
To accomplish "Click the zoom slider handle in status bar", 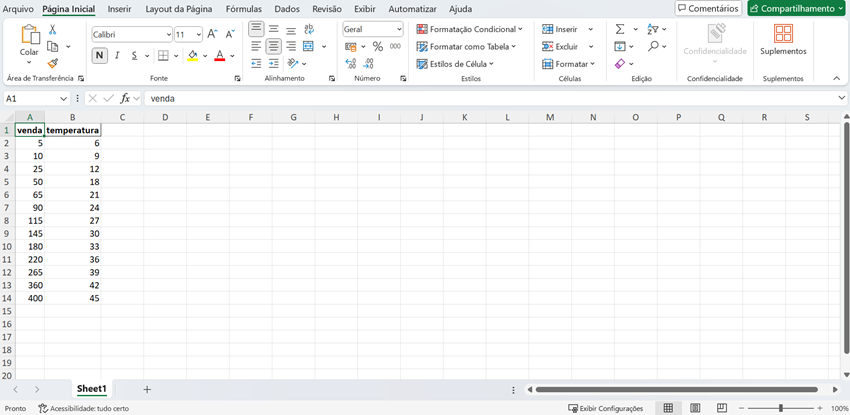I will coord(781,408).
